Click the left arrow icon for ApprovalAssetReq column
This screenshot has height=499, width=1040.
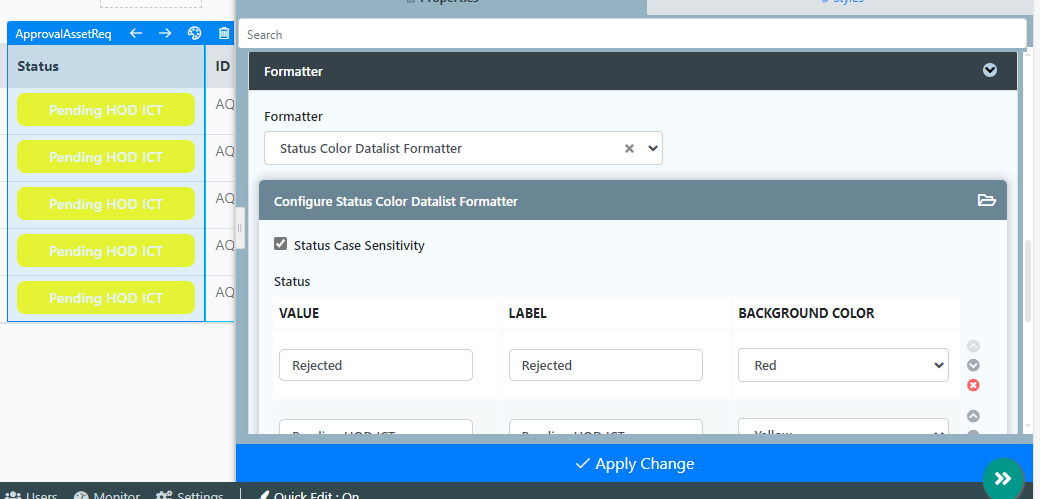(136, 33)
